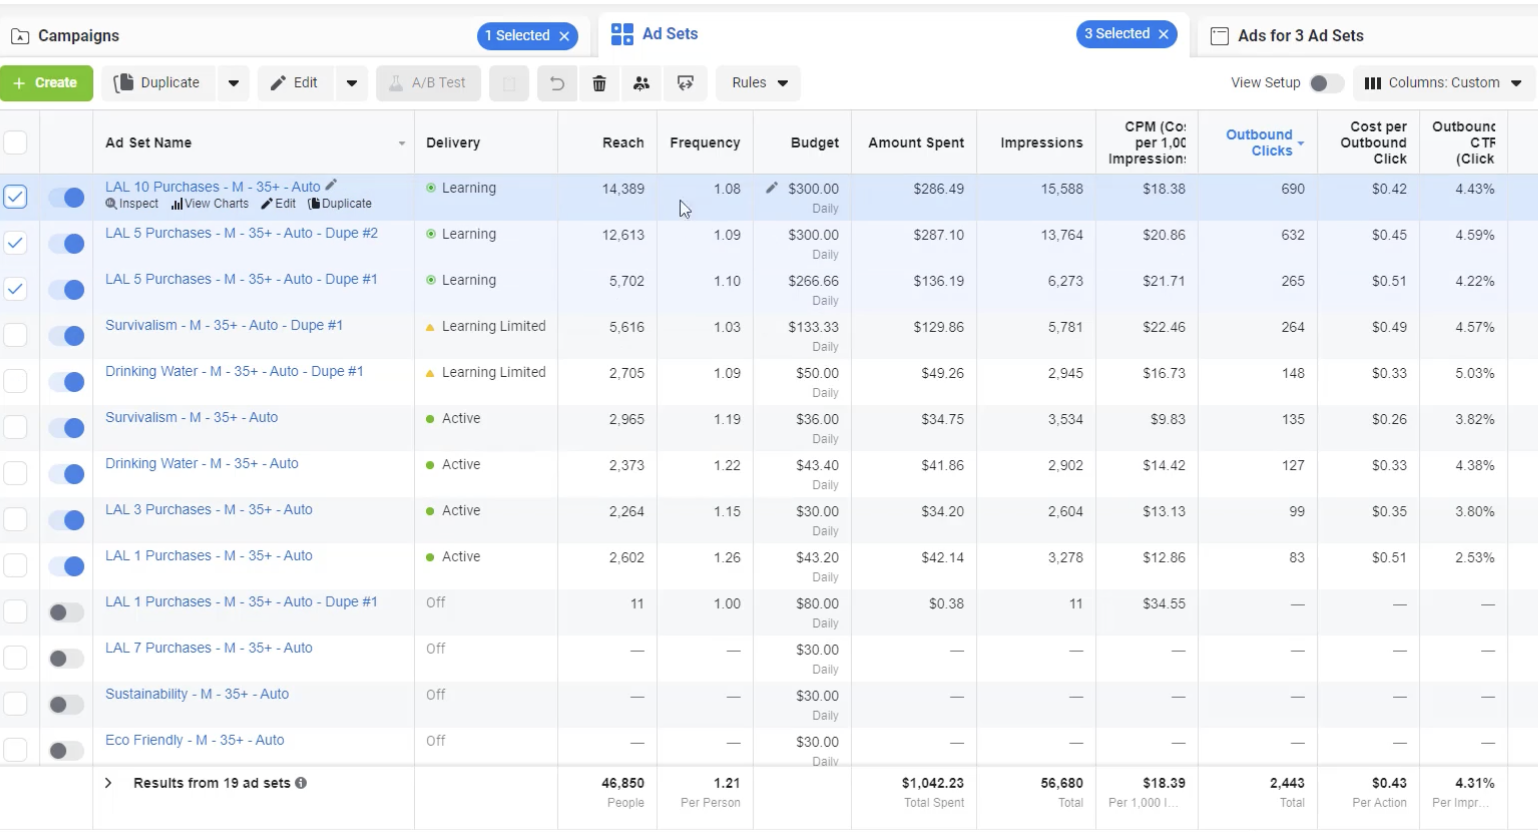Click the Learning status icon for LAL 10 Purchases
Image resolution: width=1538 pixels, height=832 pixels.
(x=431, y=188)
